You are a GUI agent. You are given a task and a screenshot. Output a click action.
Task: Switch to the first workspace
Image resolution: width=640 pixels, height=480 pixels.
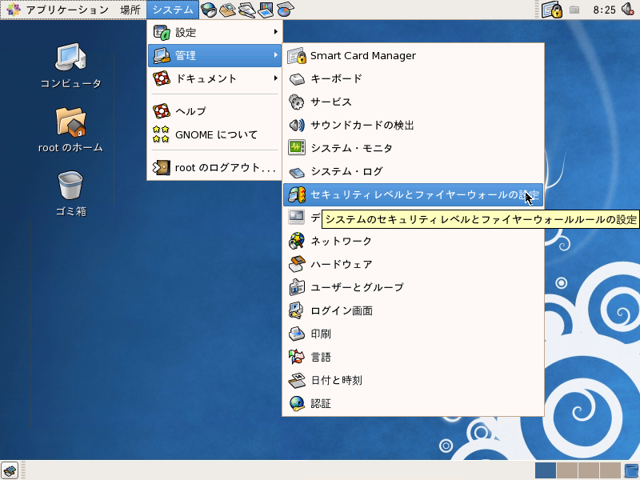[x=545, y=471]
